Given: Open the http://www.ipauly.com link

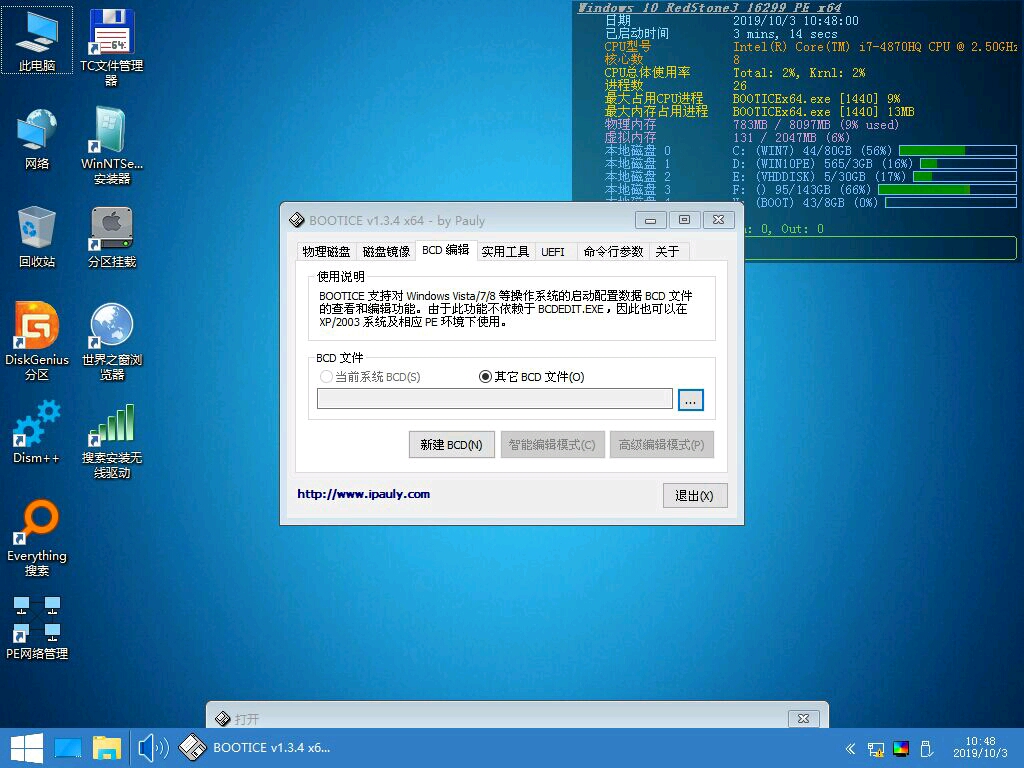Looking at the screenshot, I should pyautogui.click(x=364, y=494).
